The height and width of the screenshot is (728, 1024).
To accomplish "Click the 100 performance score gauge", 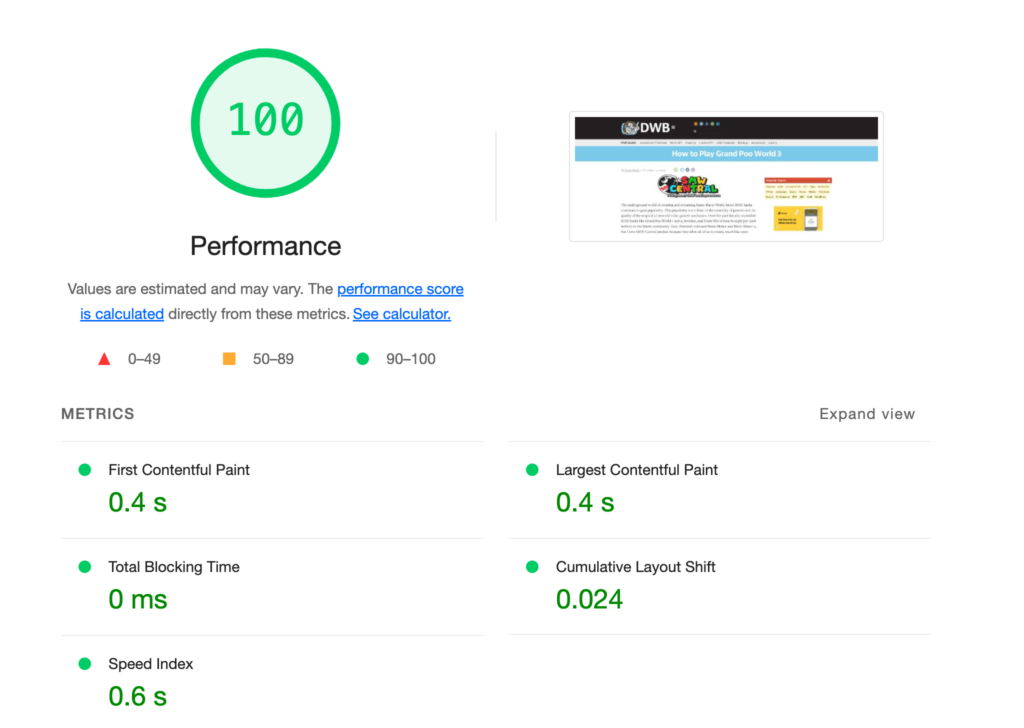I will [266, 122].
